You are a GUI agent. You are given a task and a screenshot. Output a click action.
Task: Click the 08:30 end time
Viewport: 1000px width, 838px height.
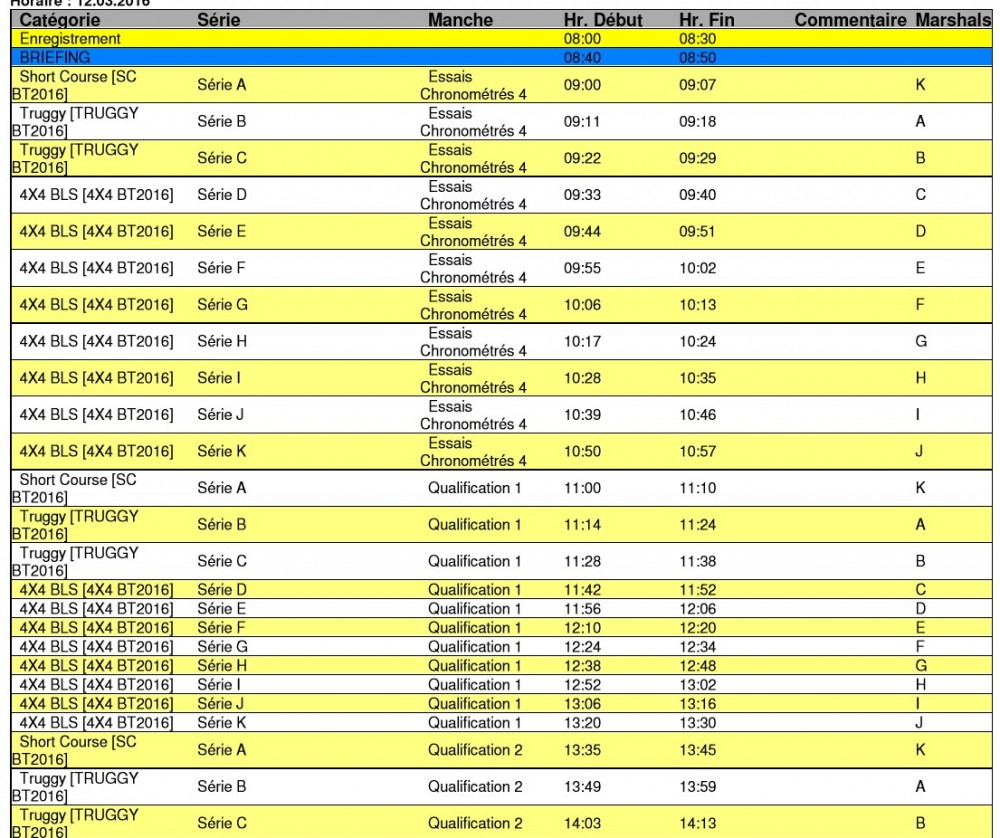tap(698, 39)
